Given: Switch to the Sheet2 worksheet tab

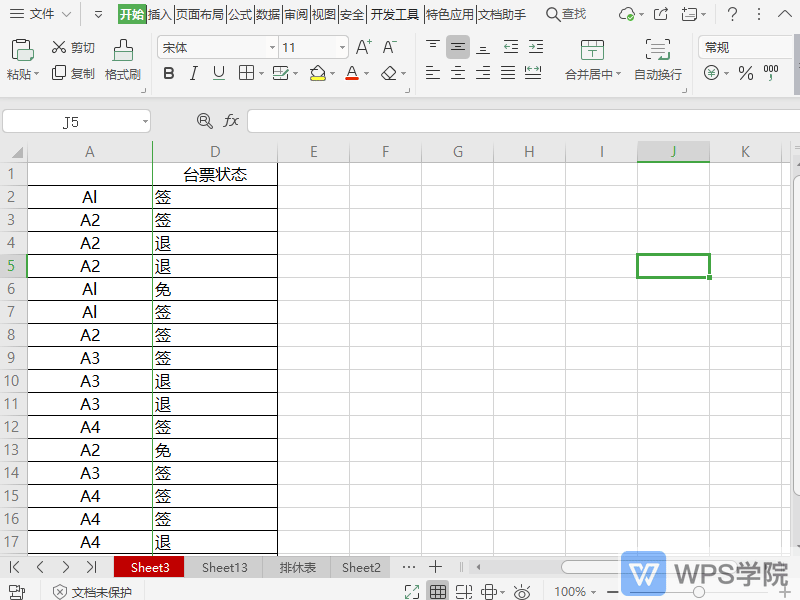Looking at the screenshot, I should click(360, 567).
